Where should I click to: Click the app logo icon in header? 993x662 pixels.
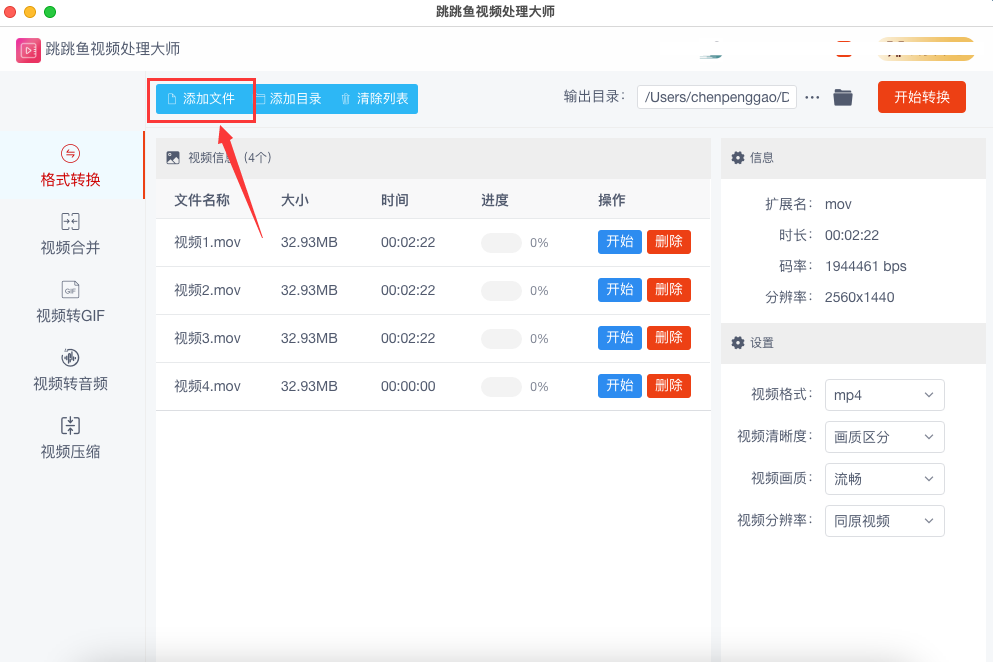[x=28, y=50]
